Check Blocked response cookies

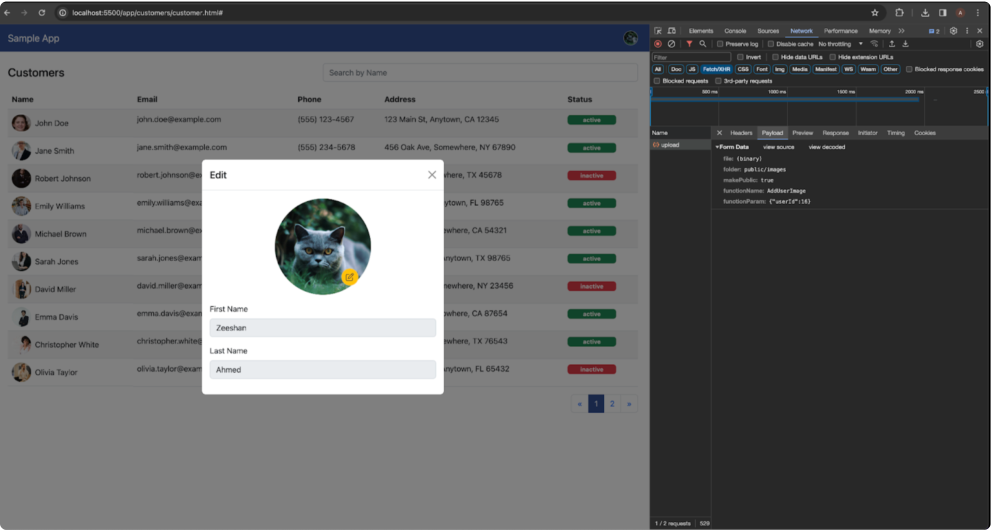[909, 69]
